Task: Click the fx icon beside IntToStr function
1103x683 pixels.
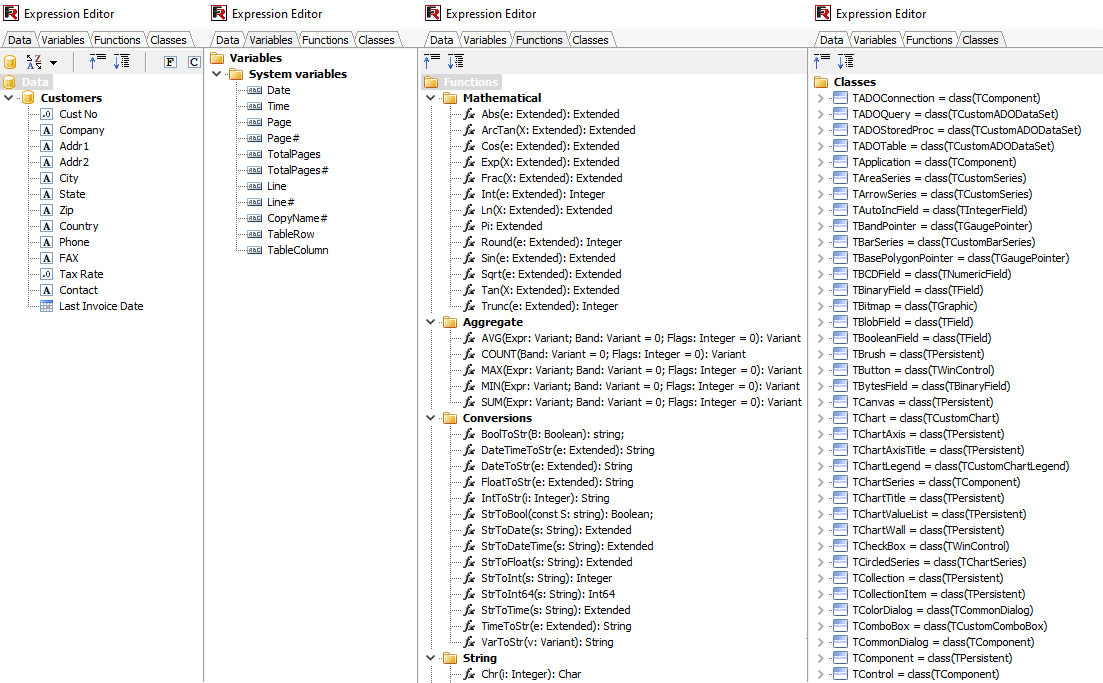Action: tap(469, 498)
